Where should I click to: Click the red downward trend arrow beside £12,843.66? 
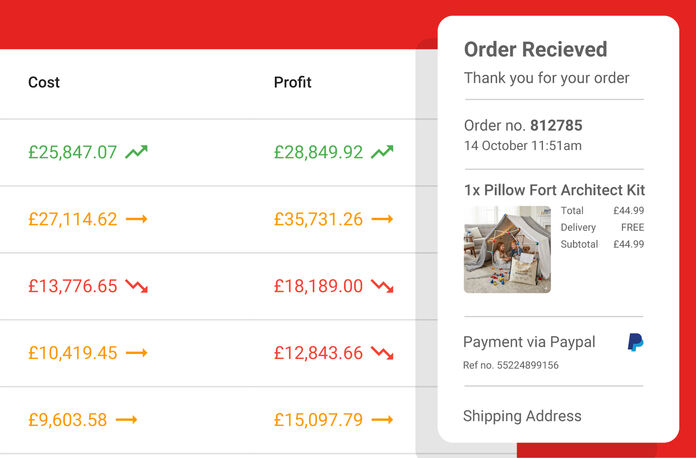tap(382, 353)
